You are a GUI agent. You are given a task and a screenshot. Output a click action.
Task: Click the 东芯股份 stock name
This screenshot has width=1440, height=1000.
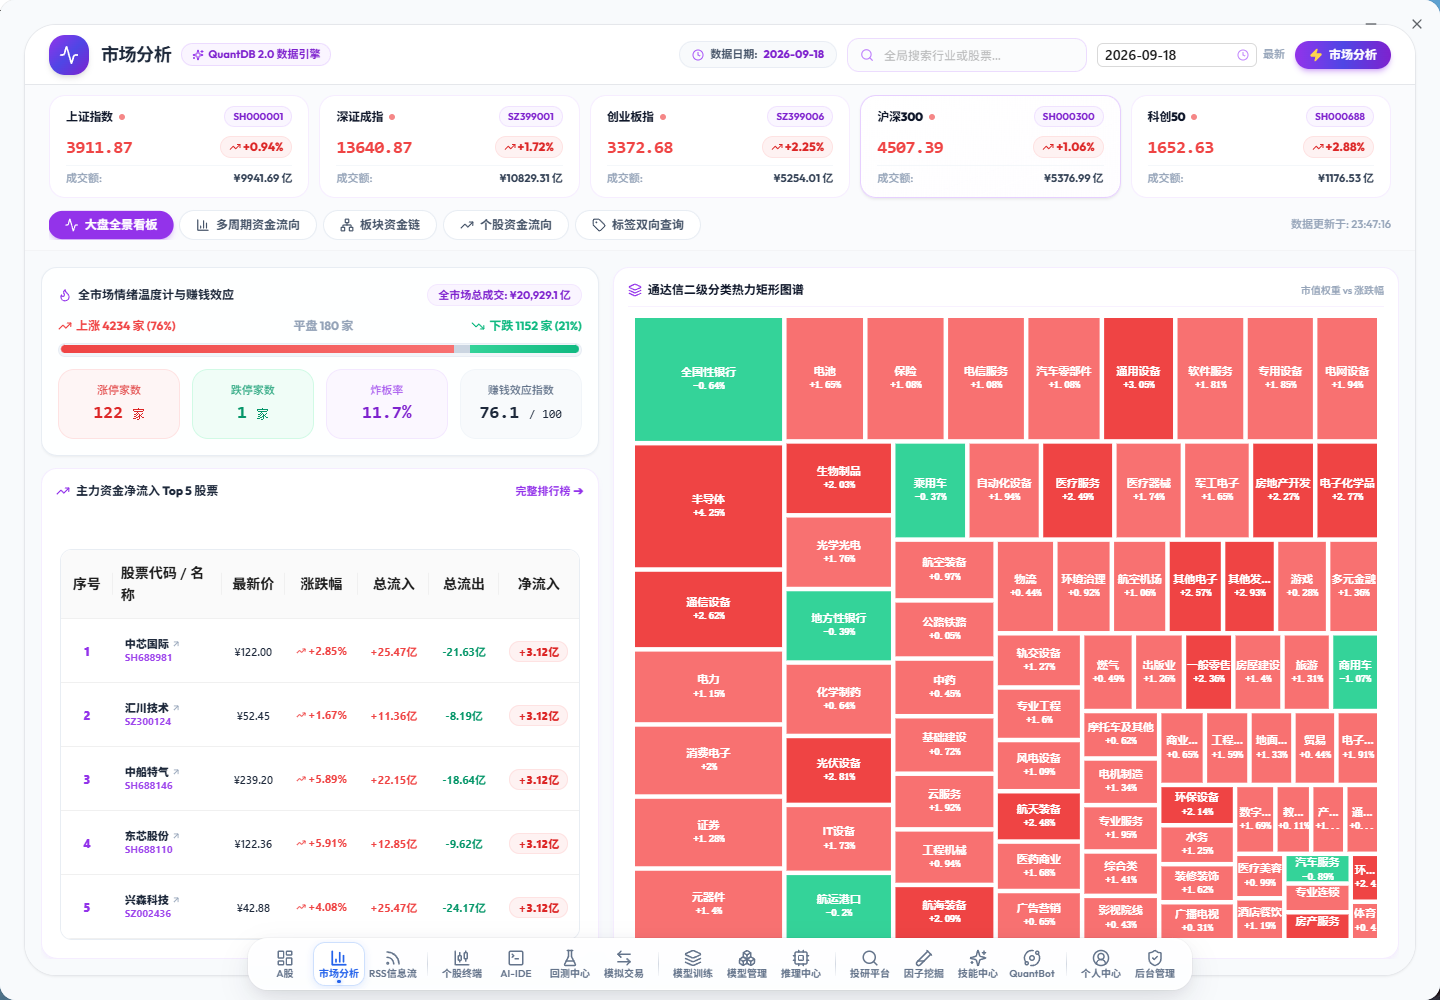tap(147, 836)
